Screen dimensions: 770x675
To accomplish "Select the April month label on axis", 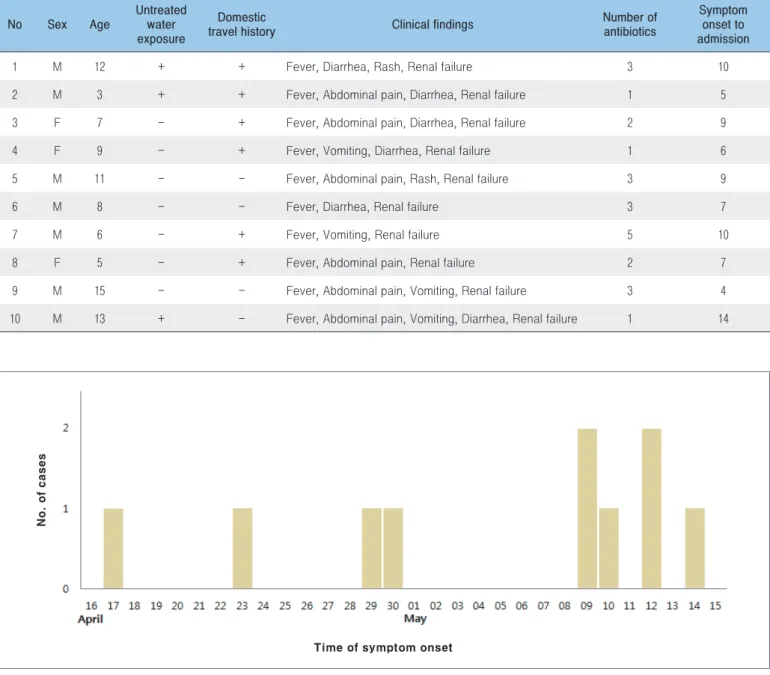I will [x=90, y=619].
